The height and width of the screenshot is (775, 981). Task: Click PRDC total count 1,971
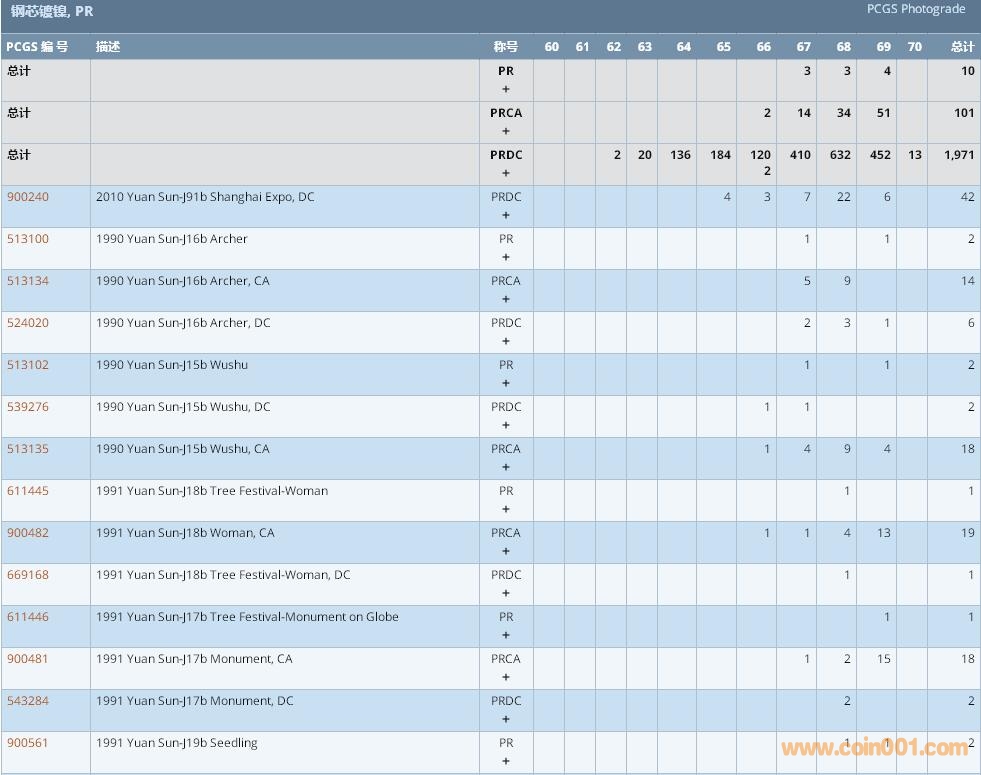pyautogui.click(x=958, y=155)
